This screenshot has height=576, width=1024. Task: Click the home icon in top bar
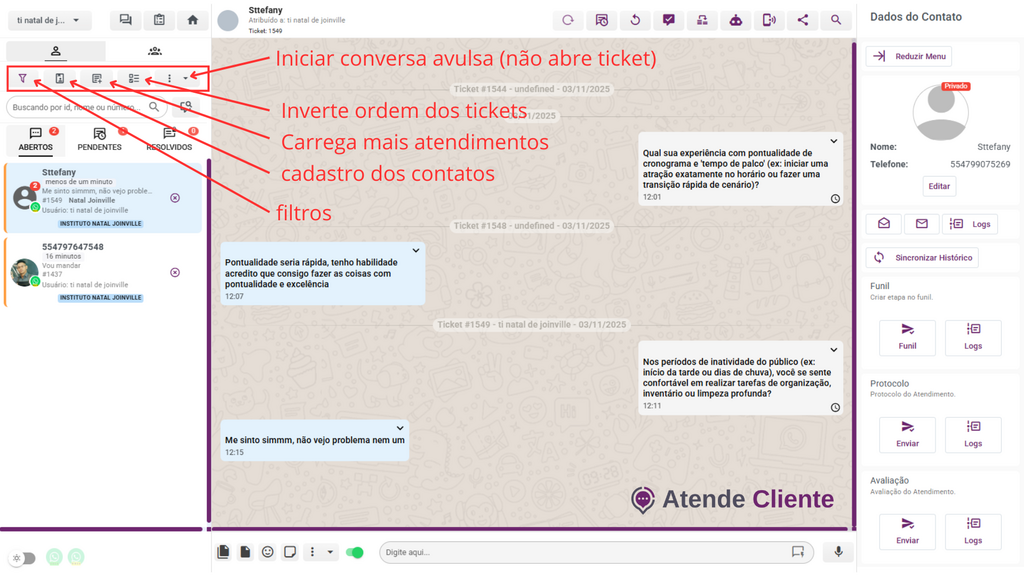(x=193, y=20)
